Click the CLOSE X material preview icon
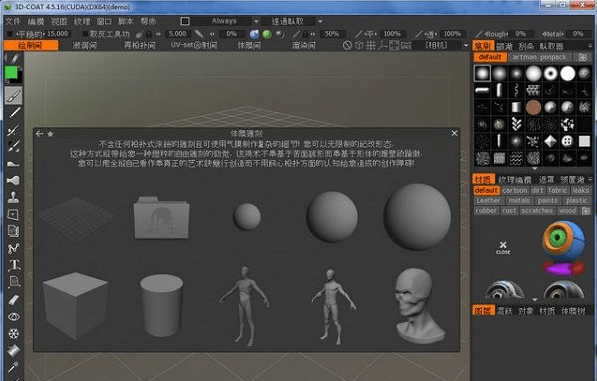This screenshot has height=381, width=597. pos(503,247)
